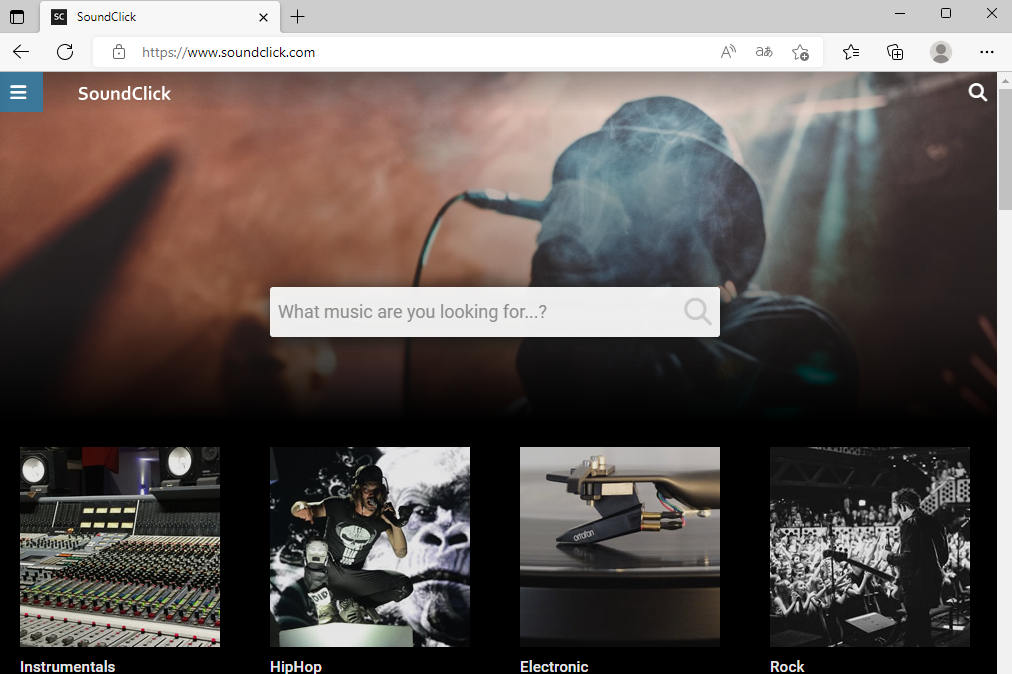Open a new tab with the plus button
This screenshot has height=674, width=1012.
point(298,17)
